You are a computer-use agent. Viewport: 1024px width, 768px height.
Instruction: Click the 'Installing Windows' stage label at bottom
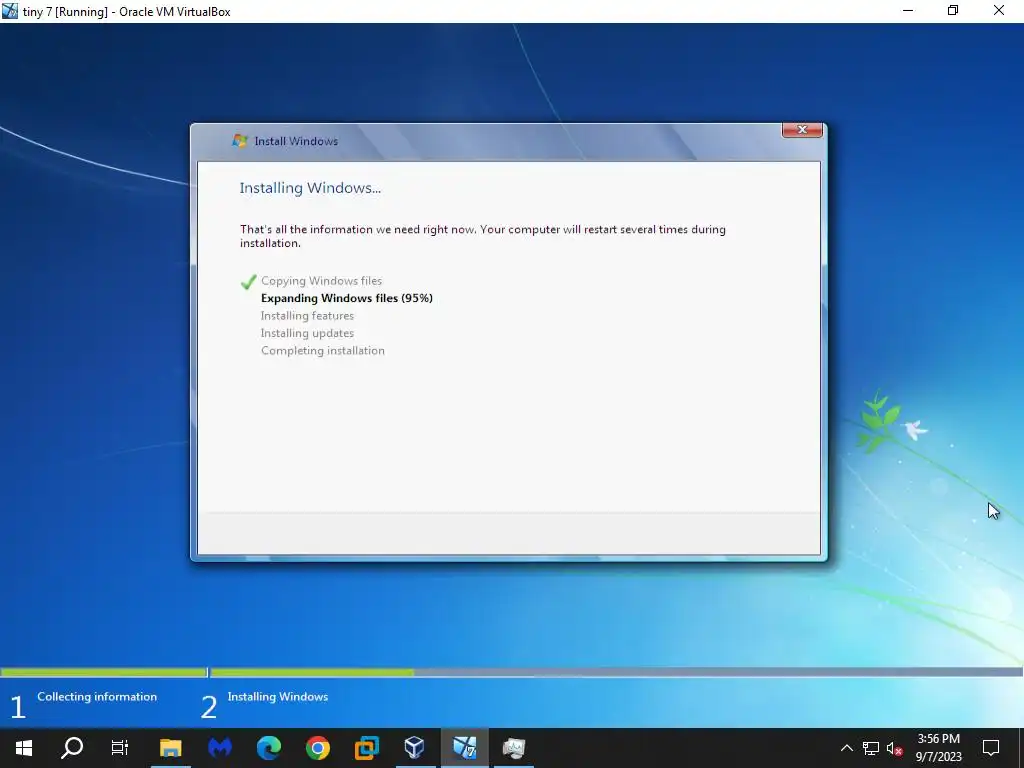tap(278, 697)
